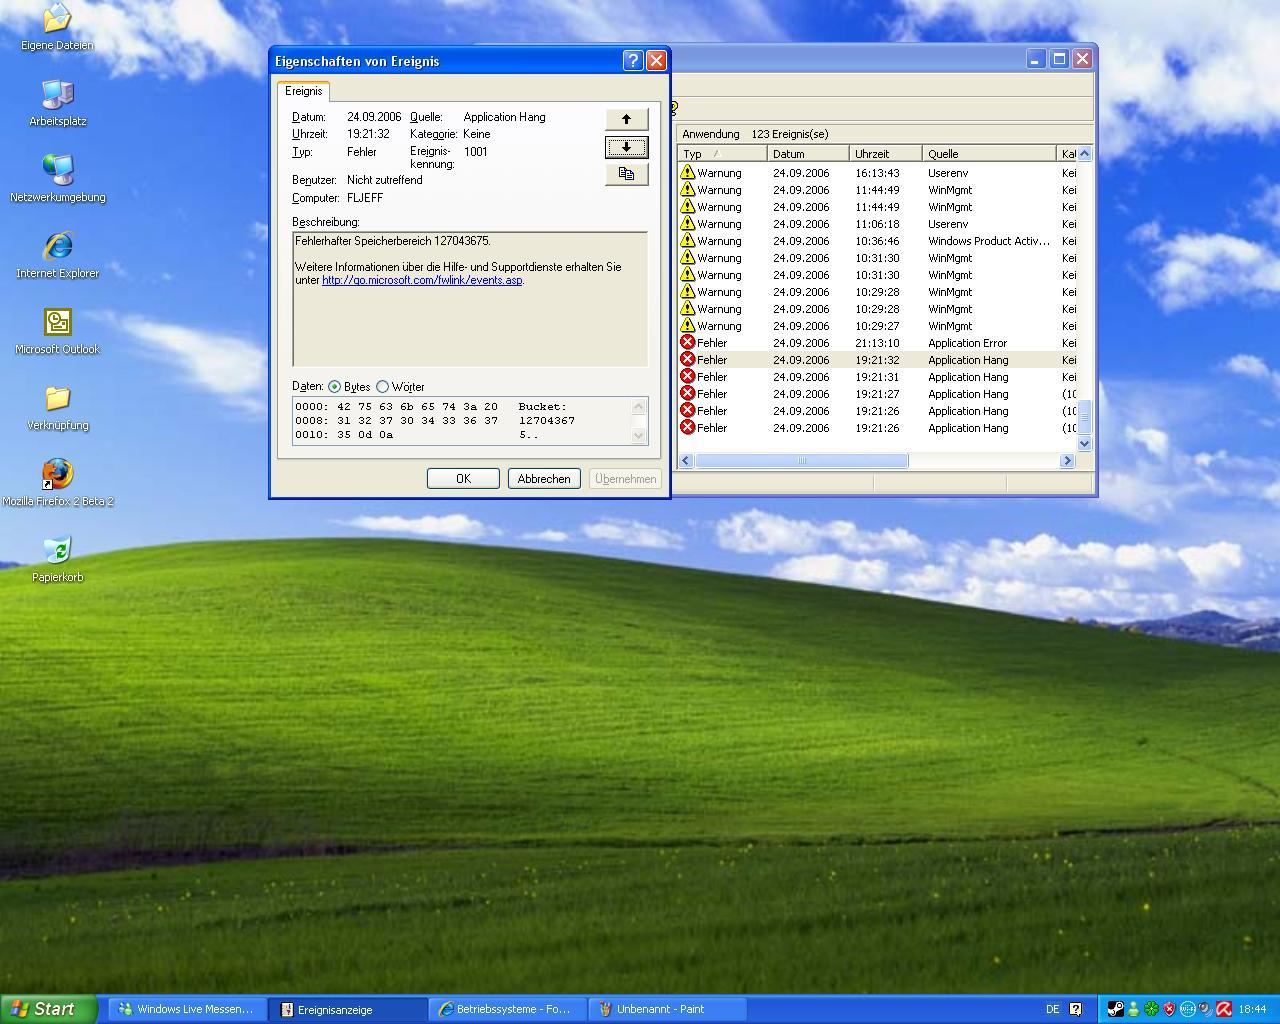Viewport: 1280px width, 1024px height.
Task: Sort event list by Datum column
Action: pyautogui.click(x=808, y=154)
